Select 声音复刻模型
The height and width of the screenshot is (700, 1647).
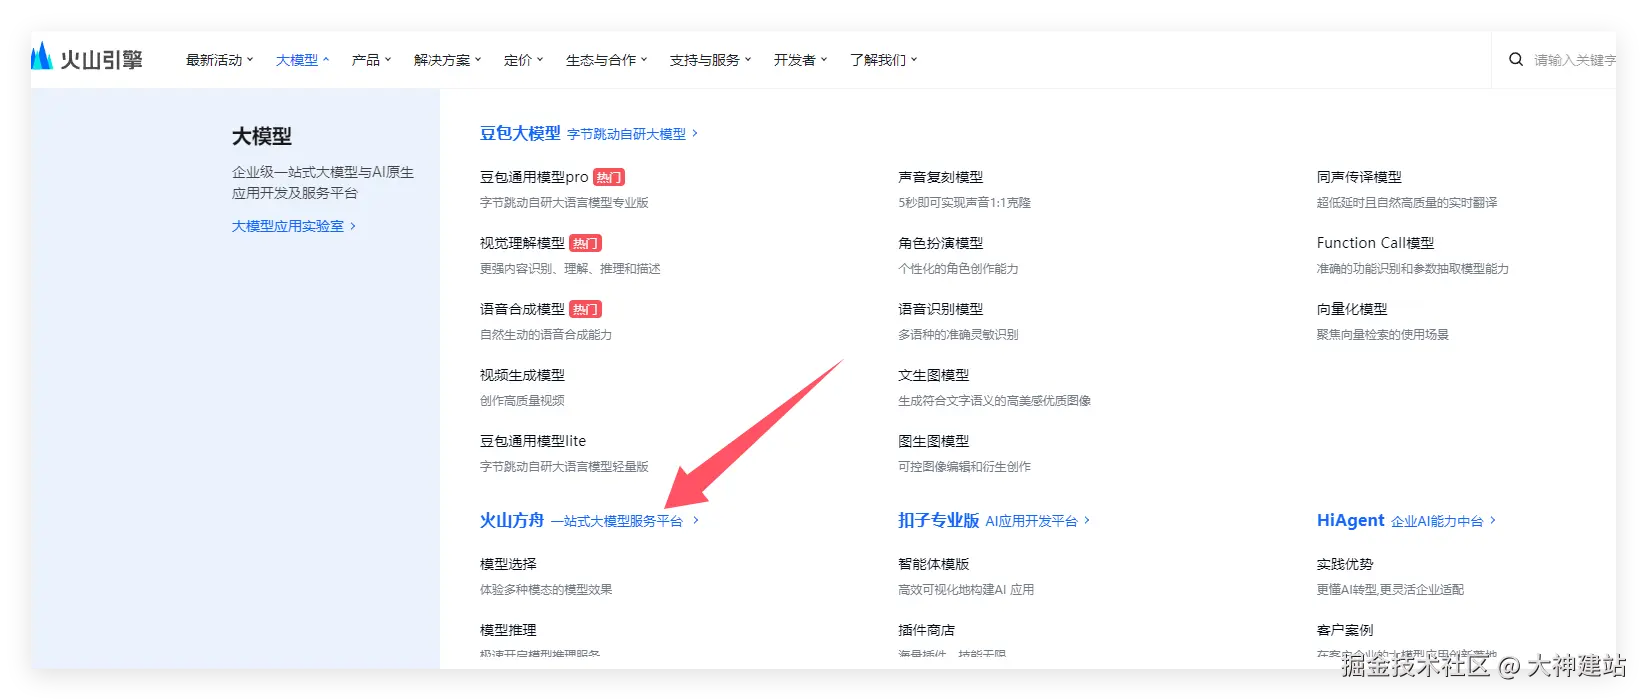pos(940,177)
